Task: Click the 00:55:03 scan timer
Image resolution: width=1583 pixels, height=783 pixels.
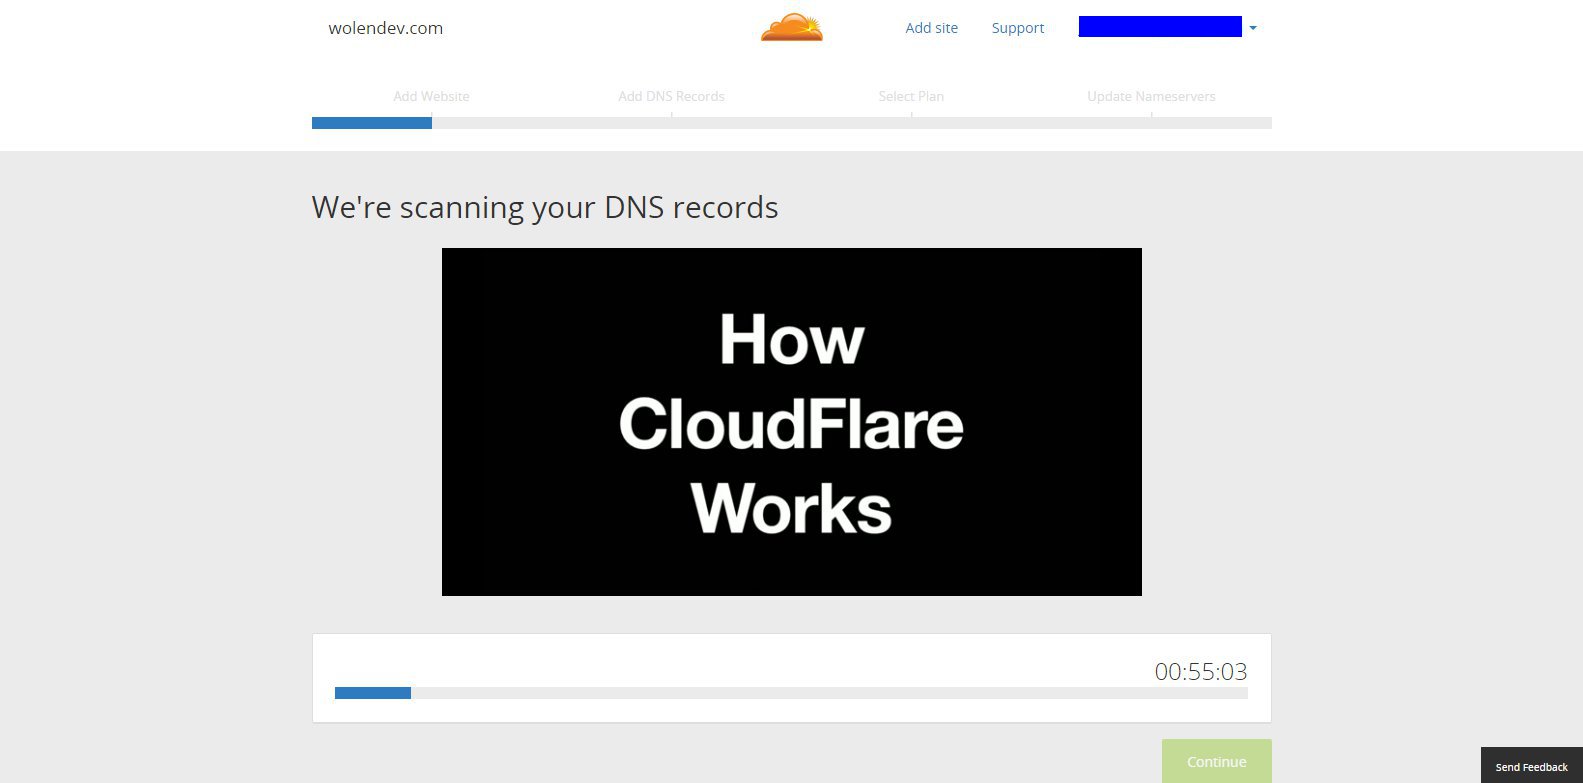Action: [1201, 672]
